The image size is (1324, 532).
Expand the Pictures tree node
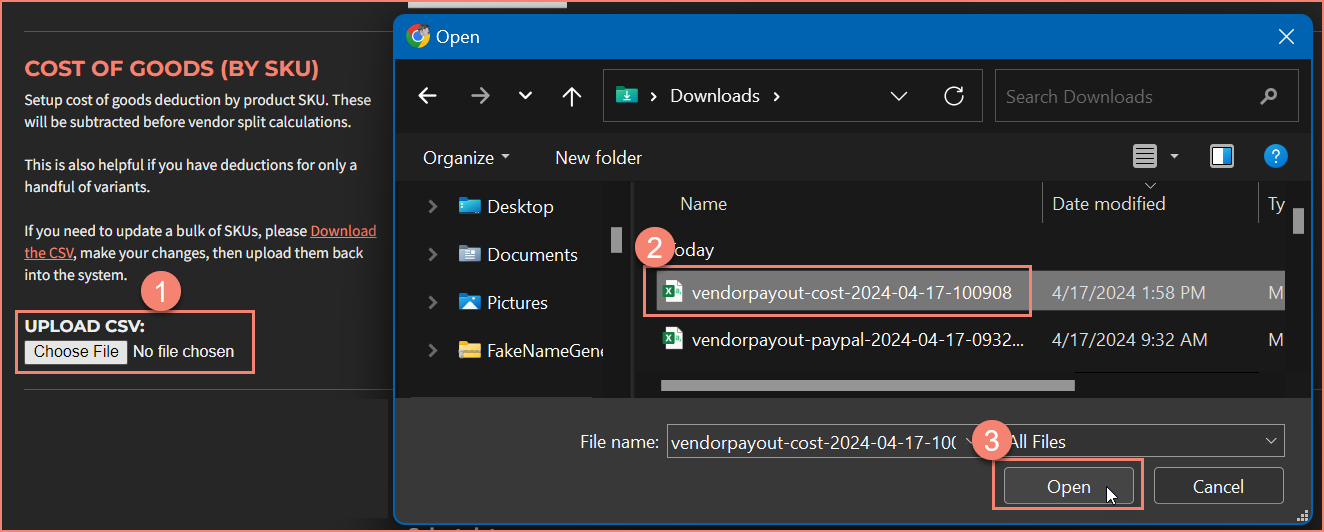click(433, 302)
